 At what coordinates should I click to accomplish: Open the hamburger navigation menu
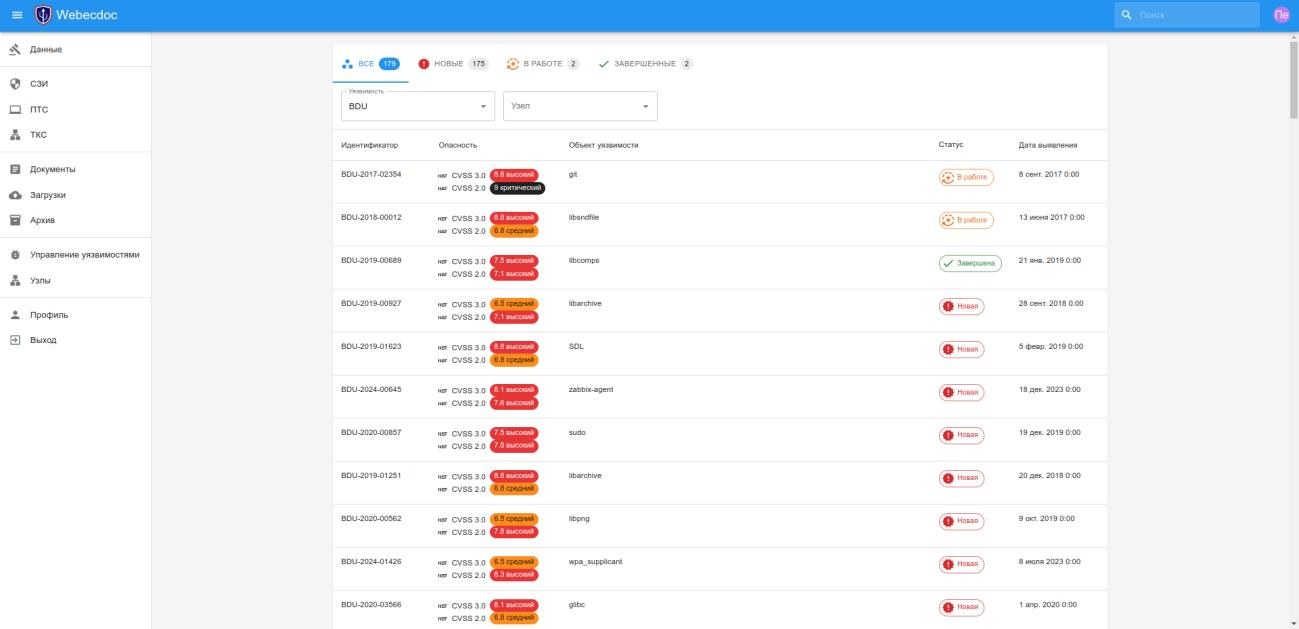point(17,15)
